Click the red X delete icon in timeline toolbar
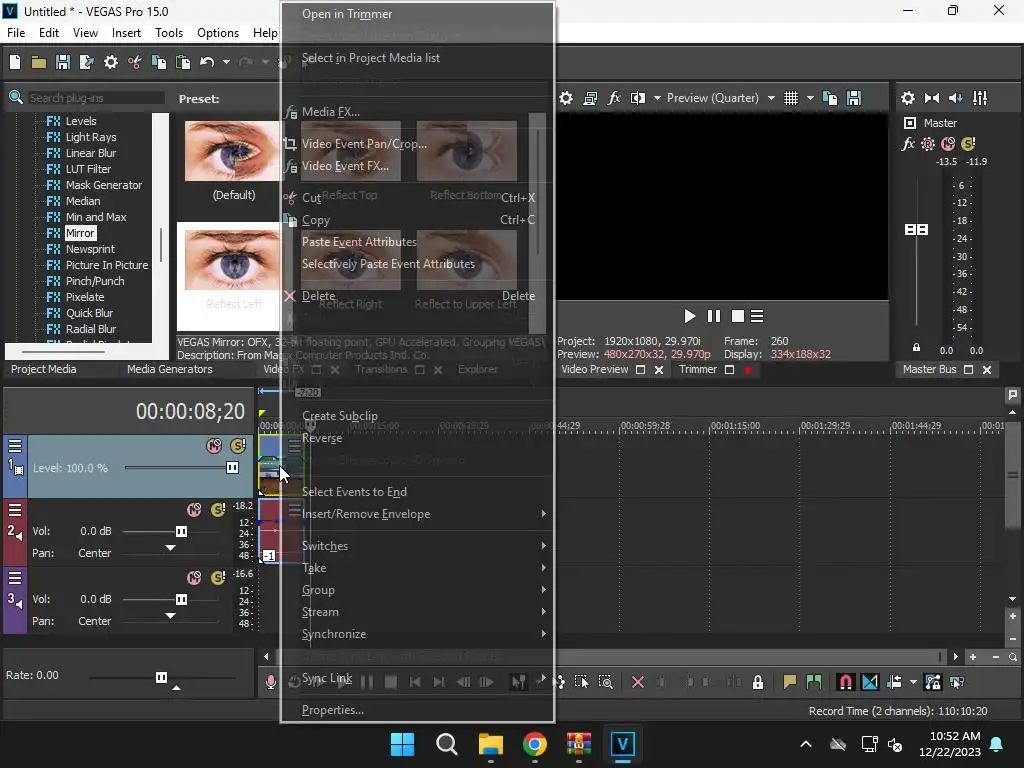The image size is (1024, 768). point(638,682)
